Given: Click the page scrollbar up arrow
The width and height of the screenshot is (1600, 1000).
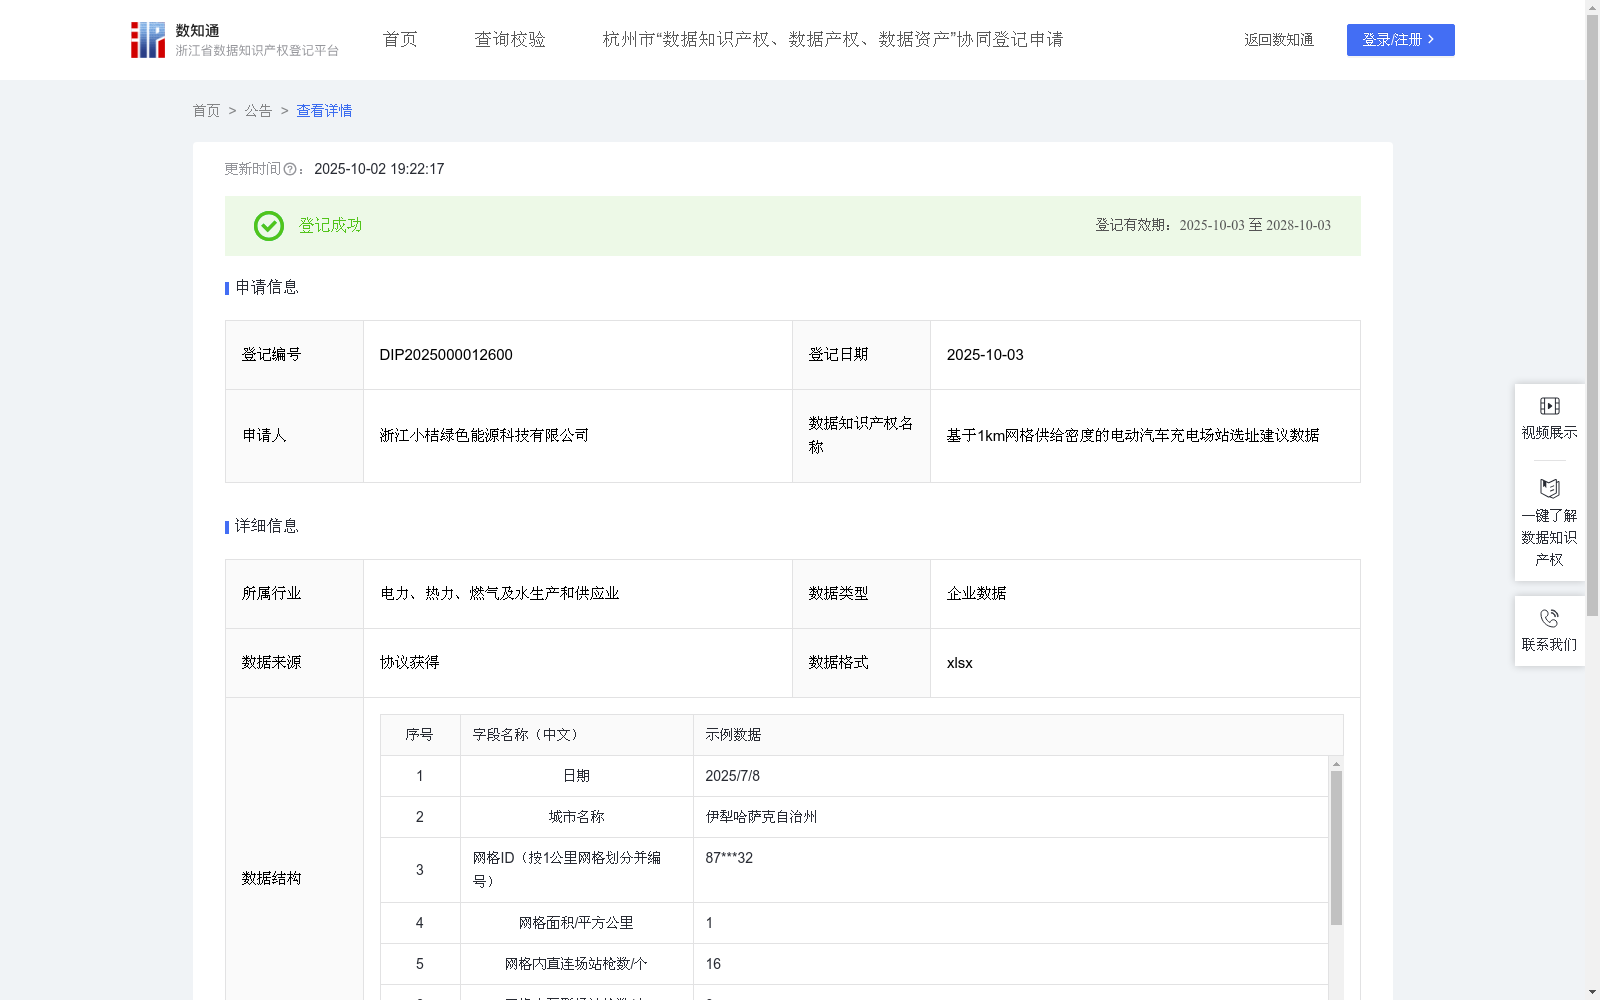Looking at the screenshot, I should (1592, 7).
